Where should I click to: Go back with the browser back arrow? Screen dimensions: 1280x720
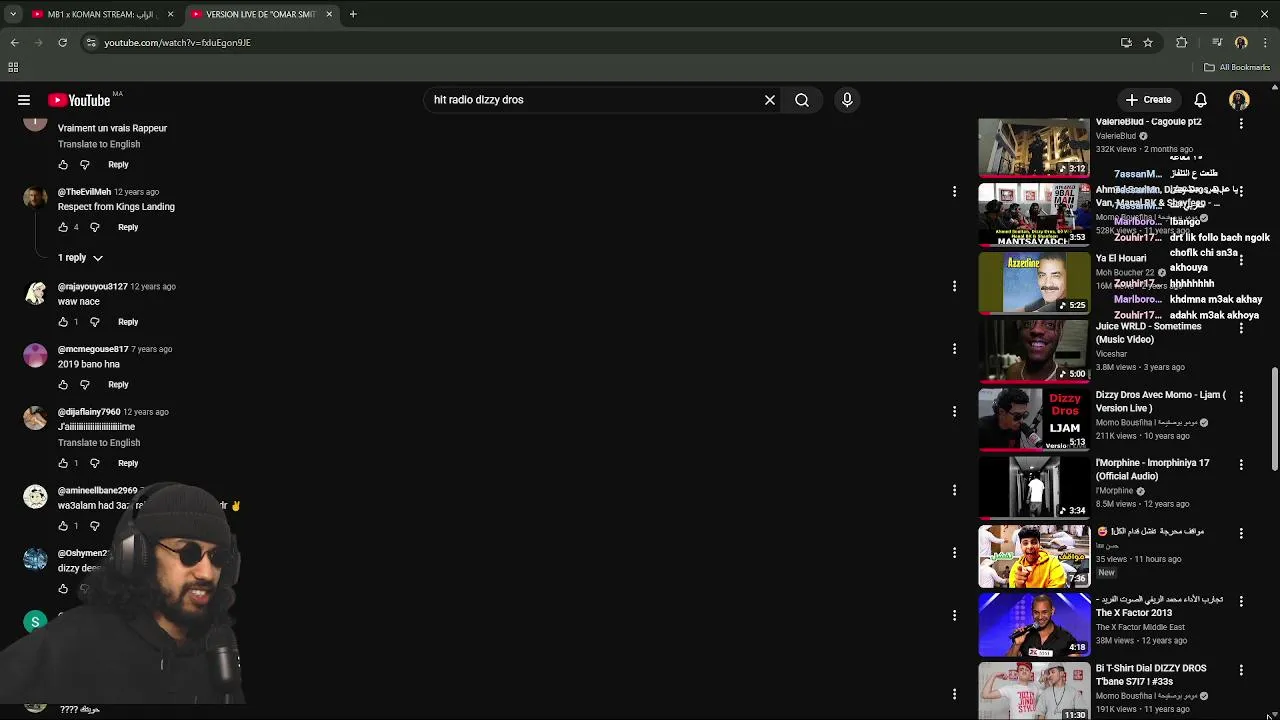[14, 43]
